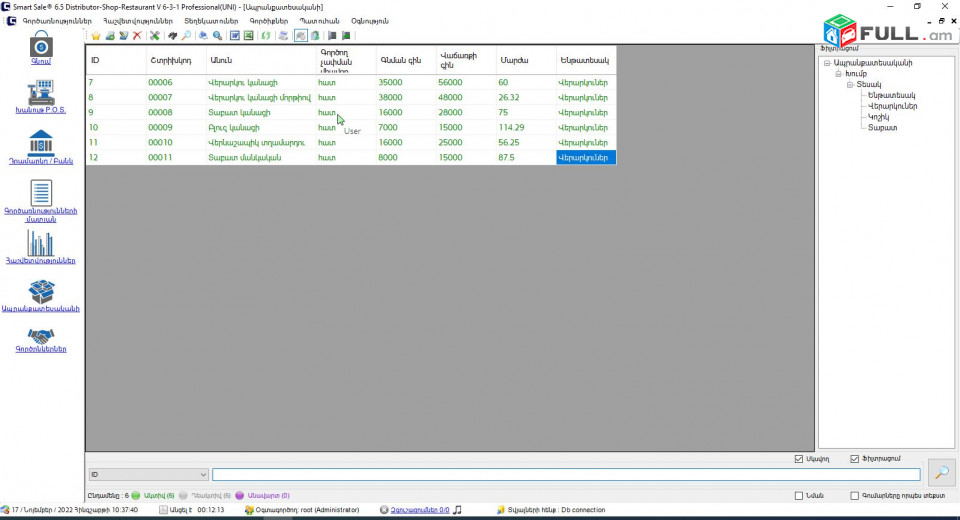Click the green add-sheet toolbar icon

(x=110, y=36)
